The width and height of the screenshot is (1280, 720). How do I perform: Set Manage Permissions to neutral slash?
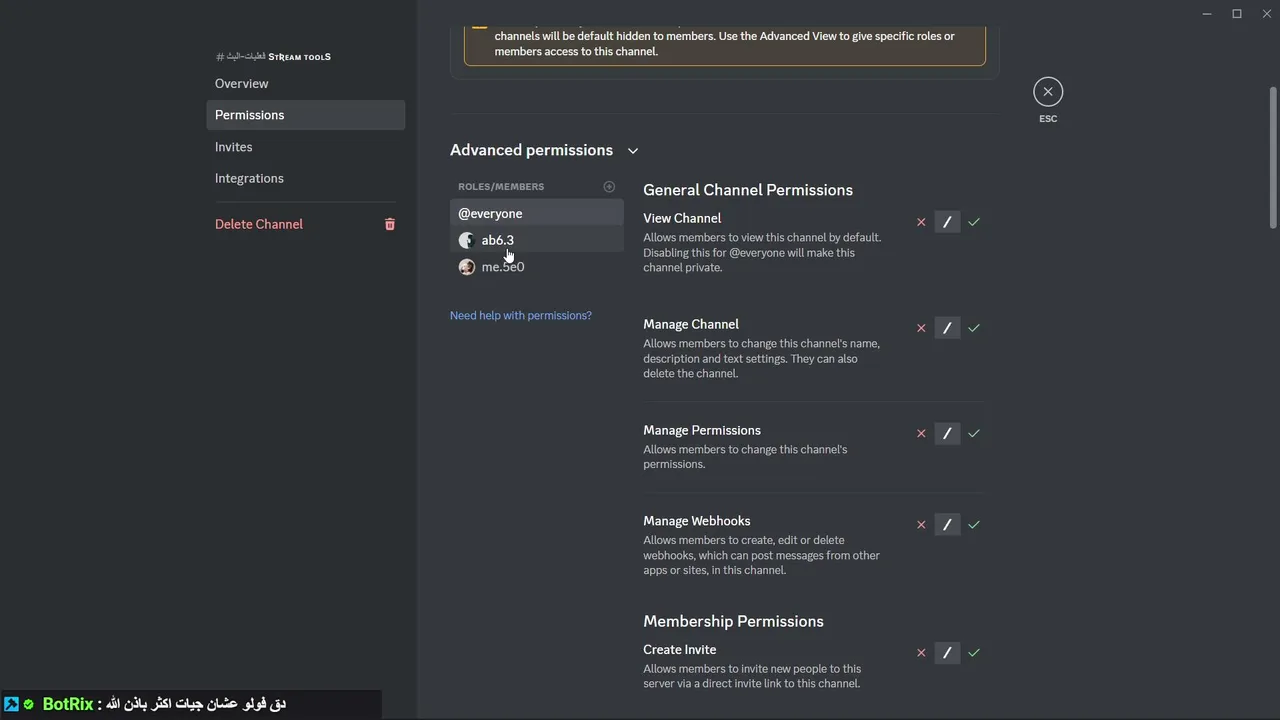coord(947,434)
